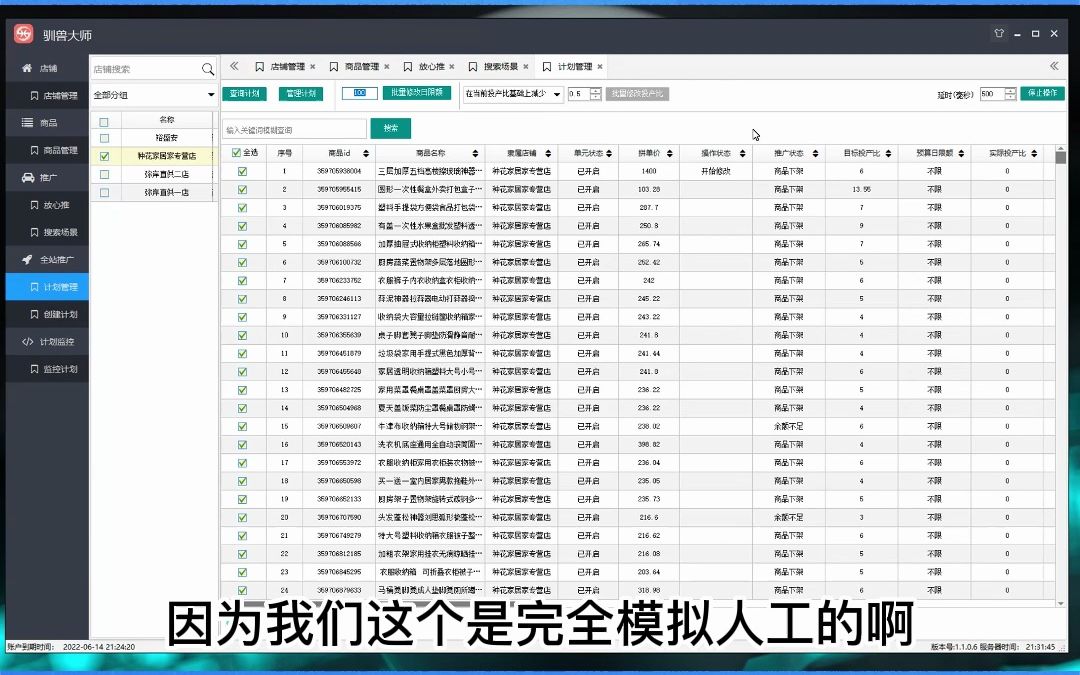The image size is (1080, 675).
Task: Sort by 拼单价 column arrows
Action: tap(669, 154)
